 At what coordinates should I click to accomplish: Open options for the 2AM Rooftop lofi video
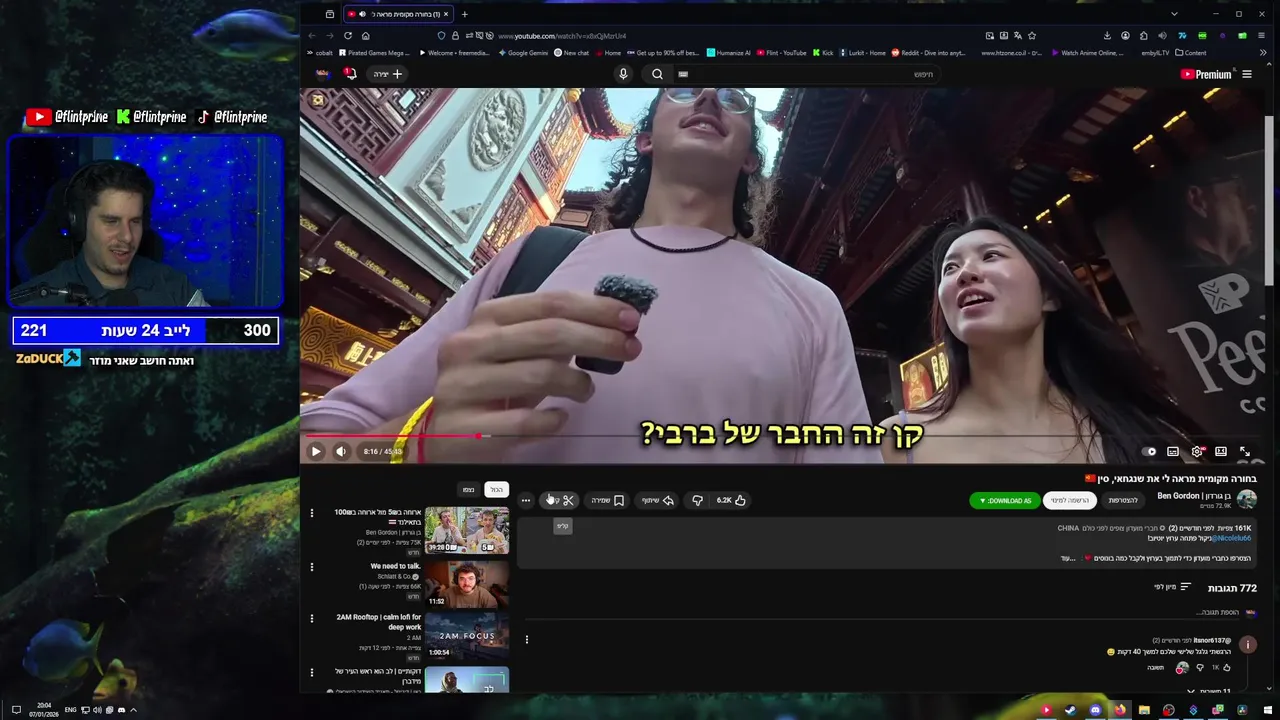click(x=312, y=619)
